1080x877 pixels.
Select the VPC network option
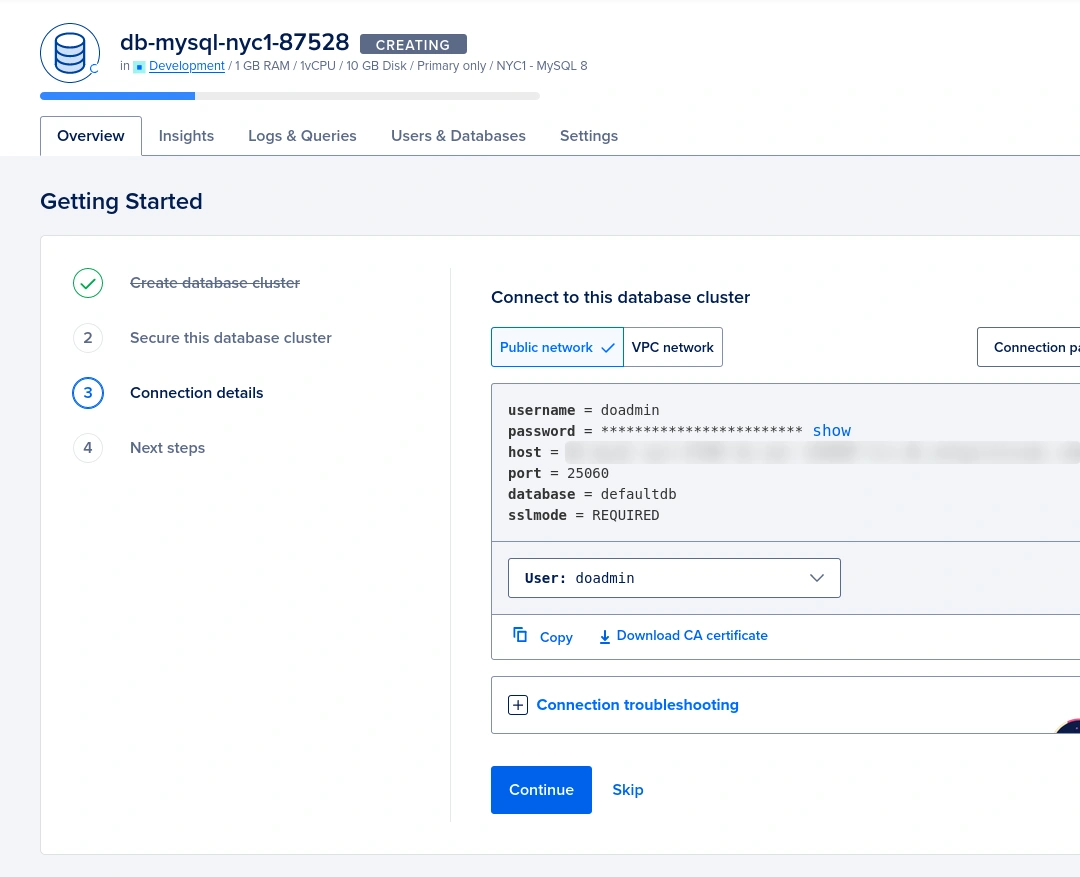click(x=673, y=347)
